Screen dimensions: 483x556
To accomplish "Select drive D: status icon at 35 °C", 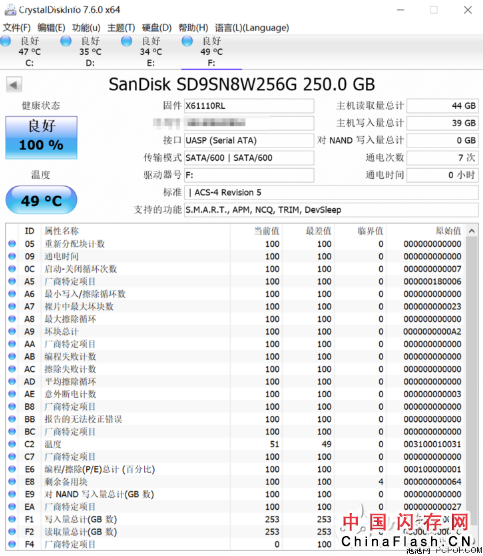I will click(x=66, y=41).
